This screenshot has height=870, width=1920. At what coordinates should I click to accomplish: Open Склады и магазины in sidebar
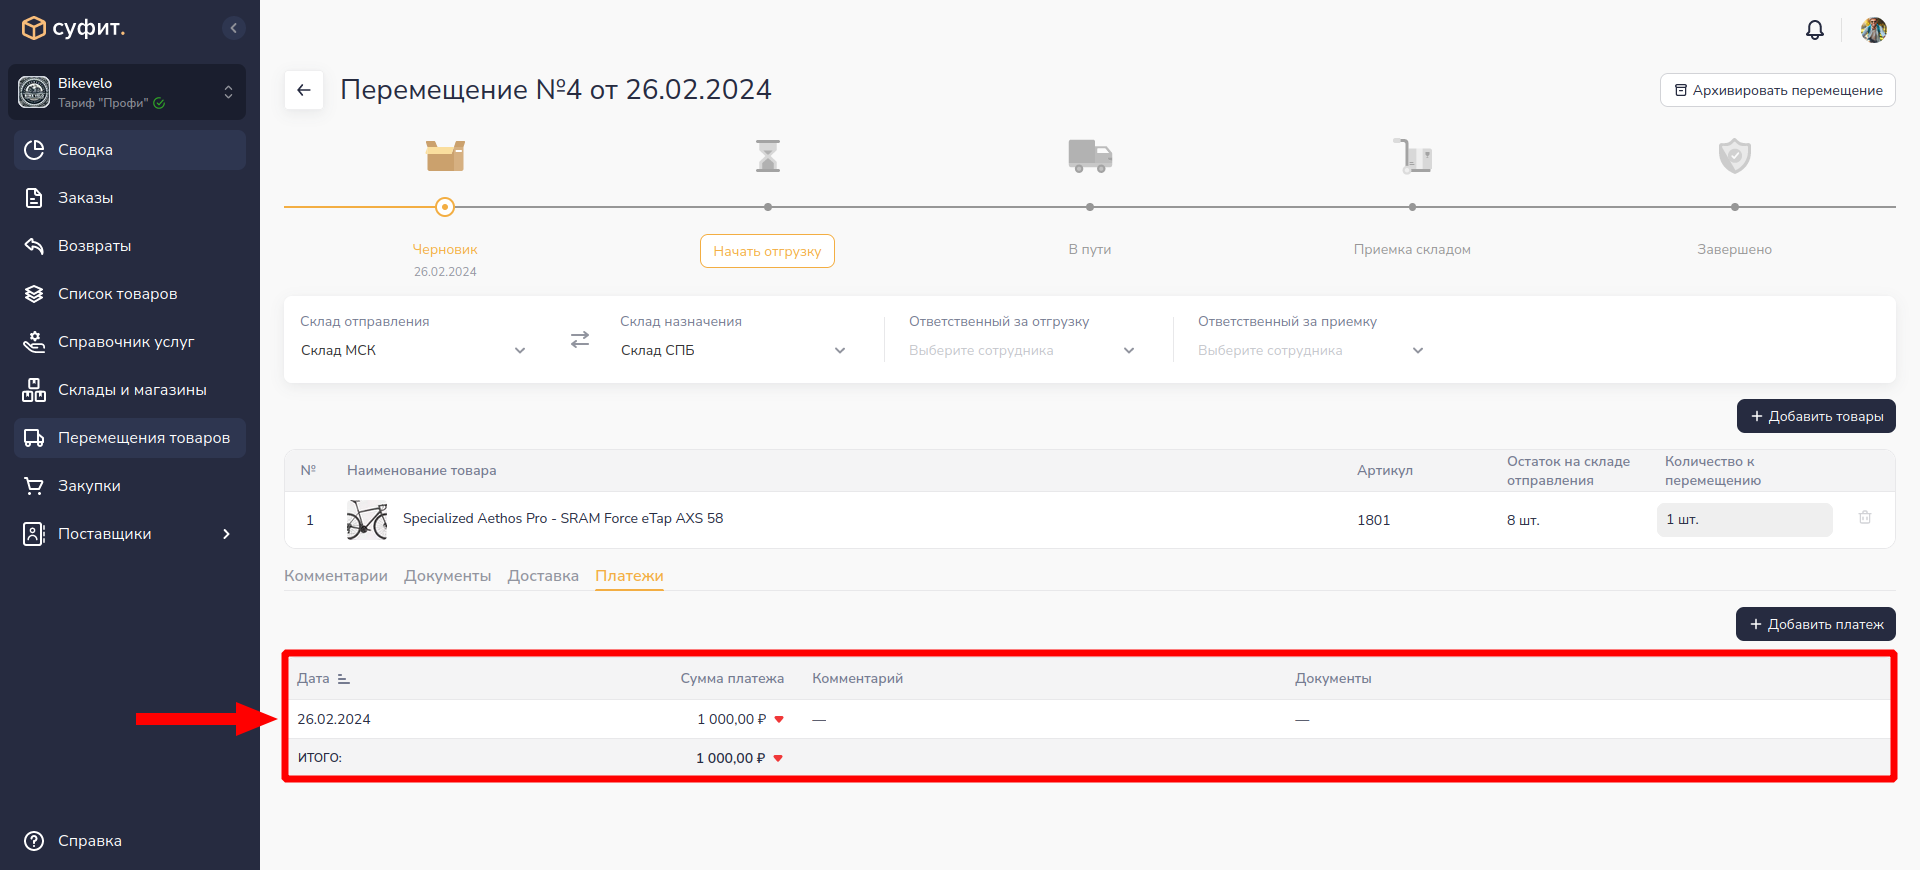click(x=130, y=390)
